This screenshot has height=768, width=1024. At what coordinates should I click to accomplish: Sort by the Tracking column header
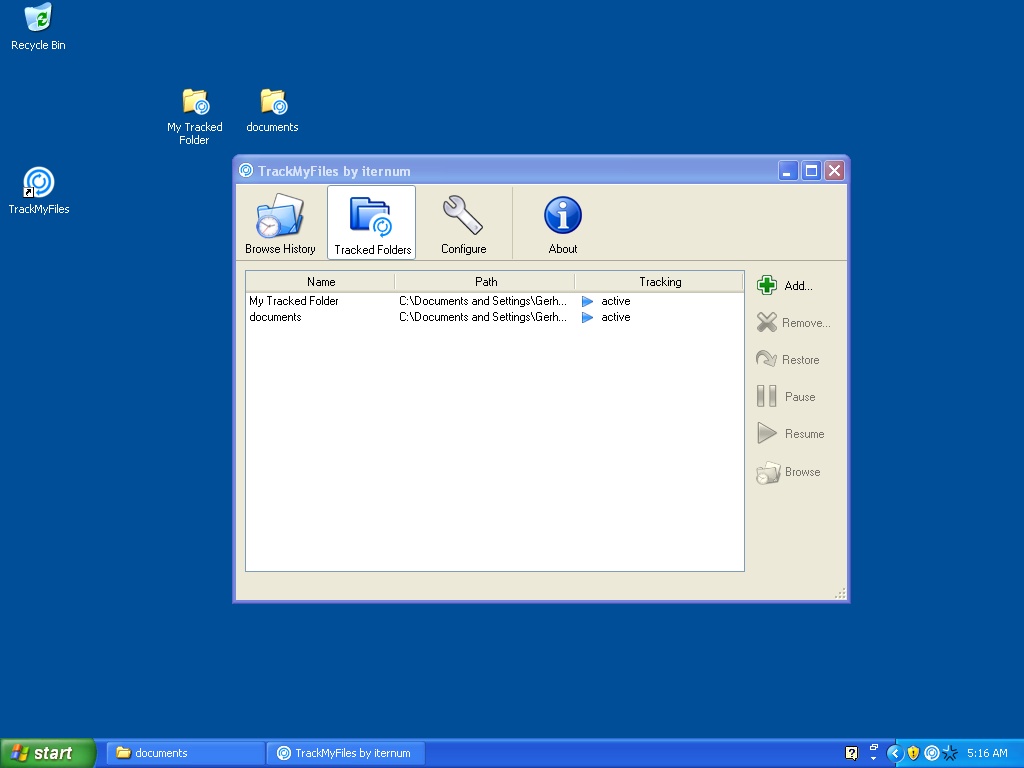click(660, 281)
